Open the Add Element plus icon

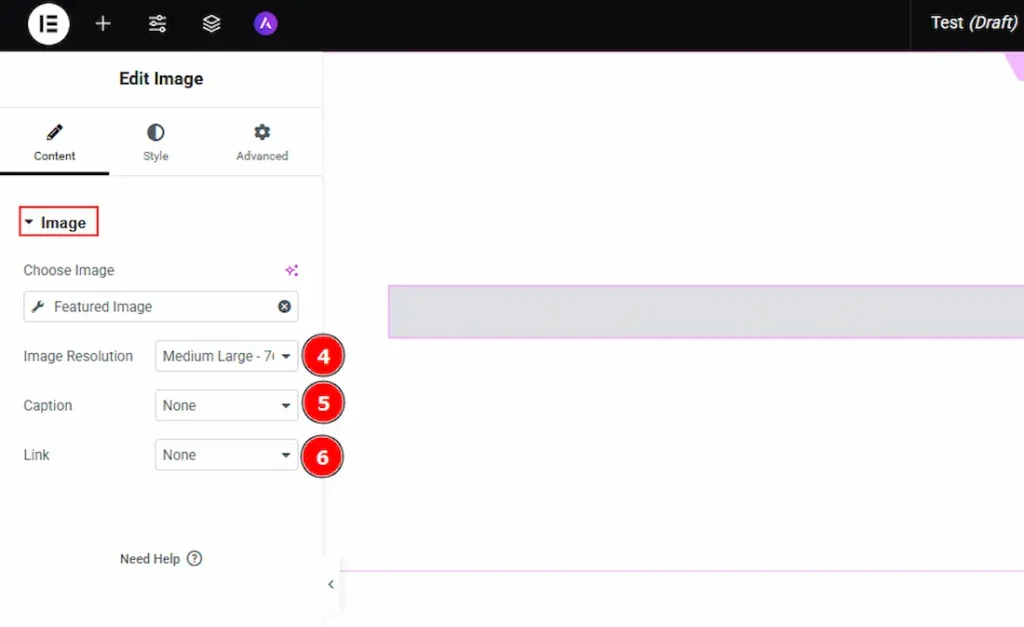tap(103, 23)
